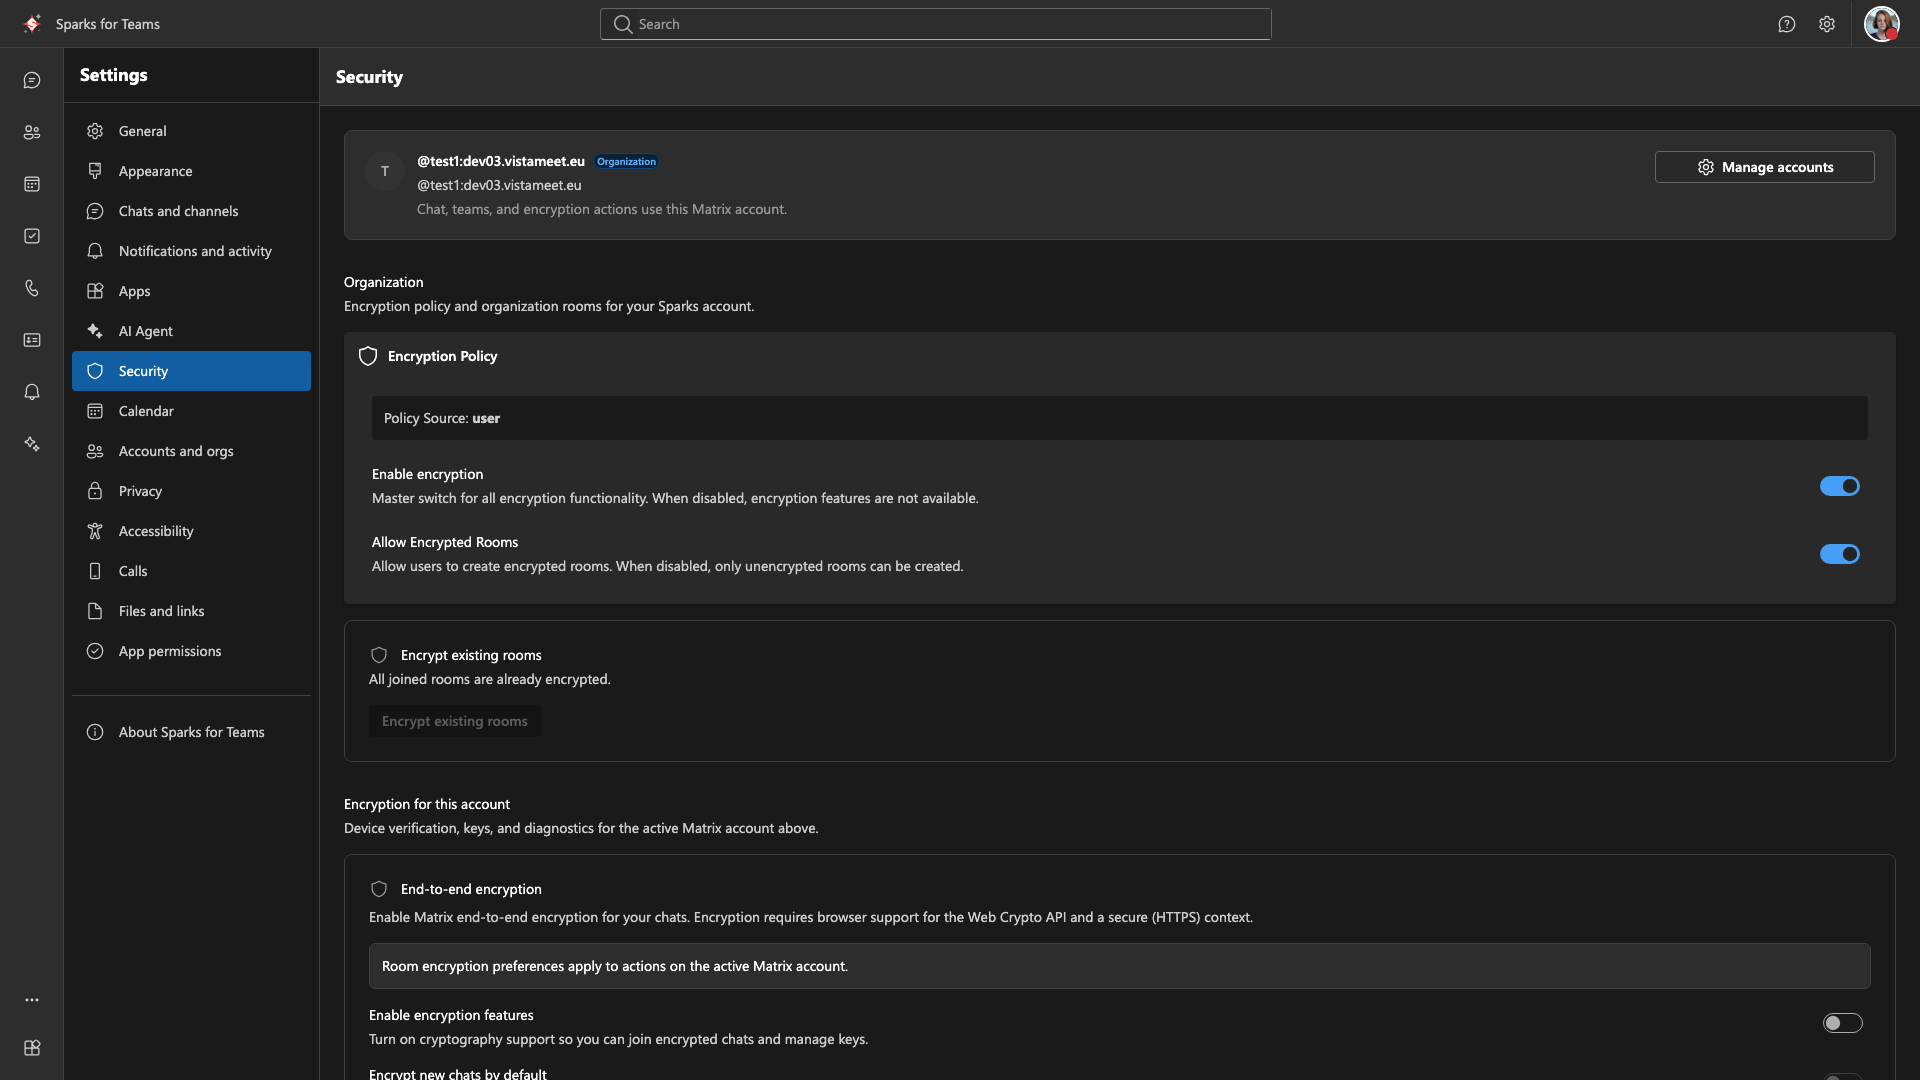Click the Notifications bell icon in Settings list

click(x=95, y=251)
